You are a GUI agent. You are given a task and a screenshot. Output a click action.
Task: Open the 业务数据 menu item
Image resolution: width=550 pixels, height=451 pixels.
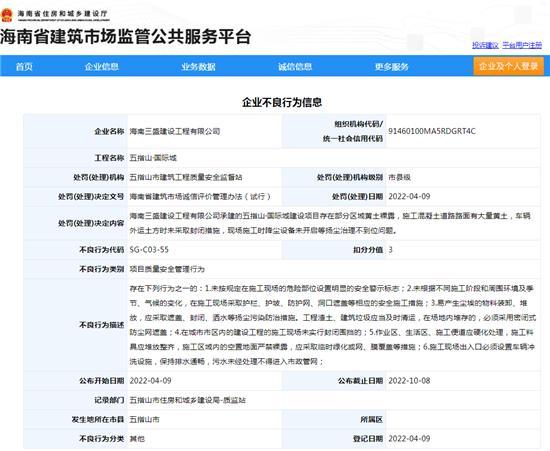(x=198, y=67)
